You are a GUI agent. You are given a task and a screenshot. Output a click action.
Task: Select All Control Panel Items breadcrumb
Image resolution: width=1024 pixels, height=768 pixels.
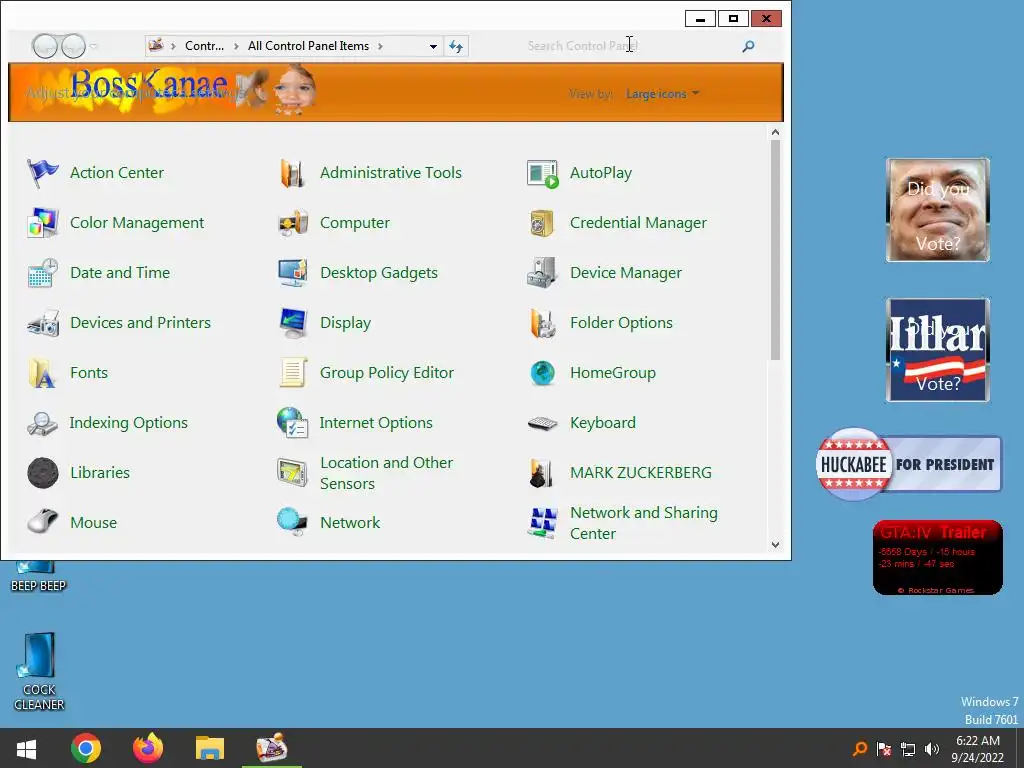[308, 46]
